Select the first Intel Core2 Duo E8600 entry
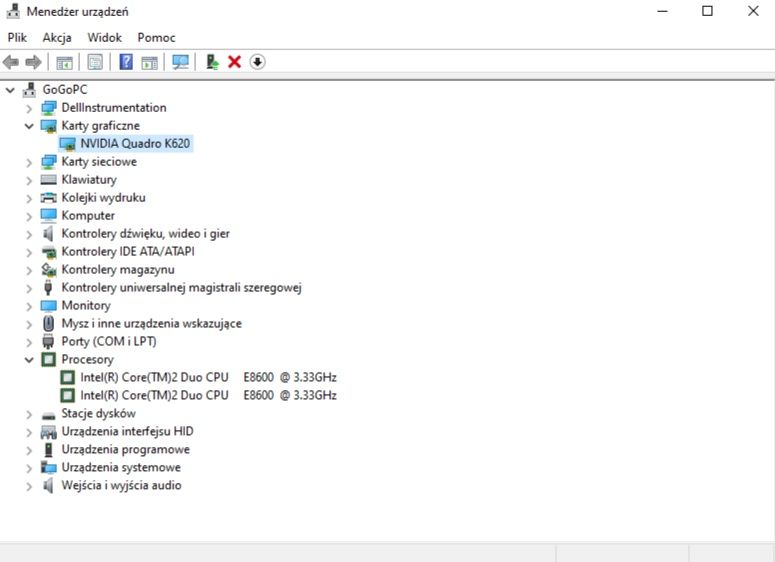 click(208, 378)
